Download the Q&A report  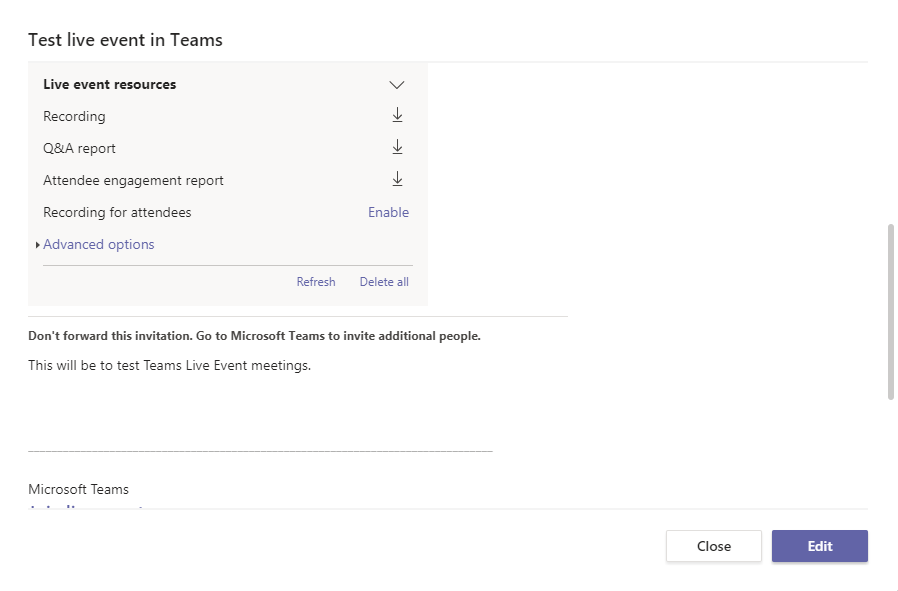click(x=397, y=148)
